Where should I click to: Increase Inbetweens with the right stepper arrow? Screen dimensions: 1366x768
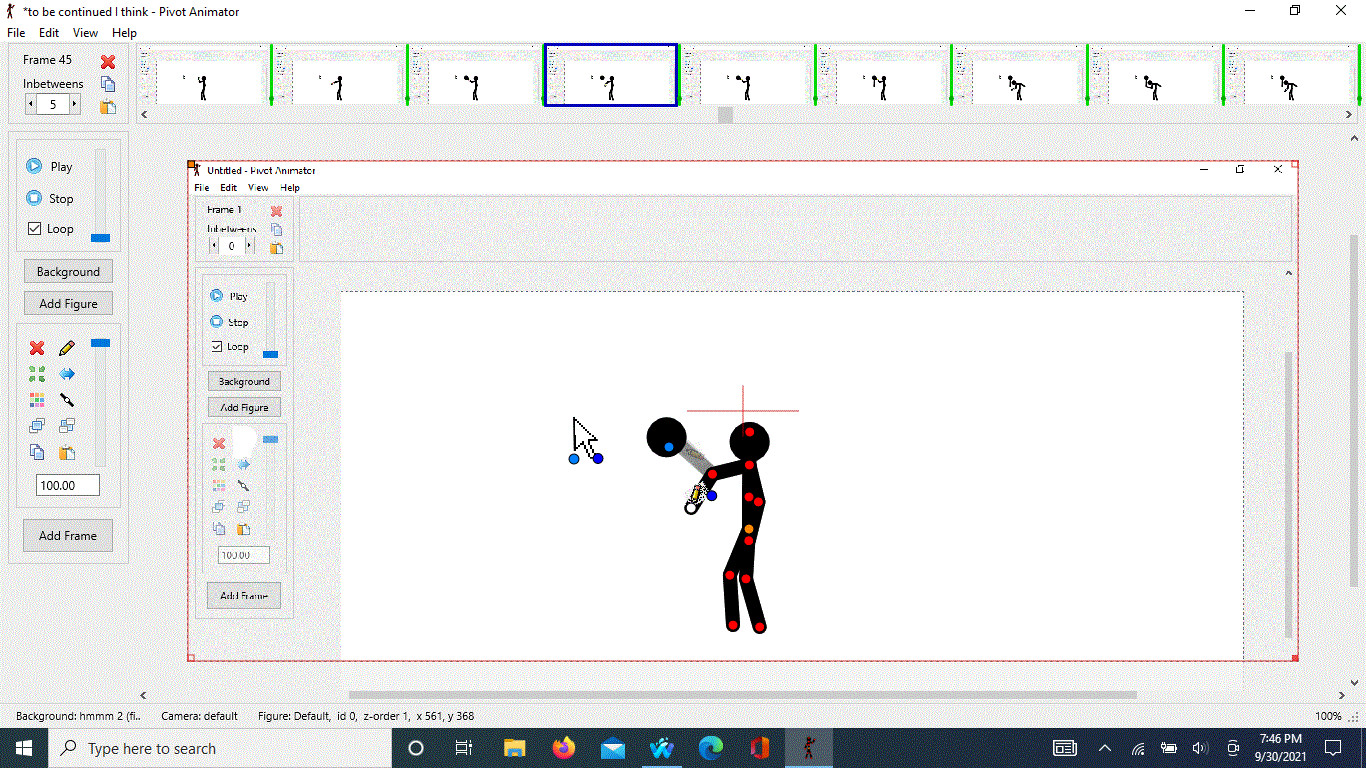pyautogui.click(x=76, y=103)
